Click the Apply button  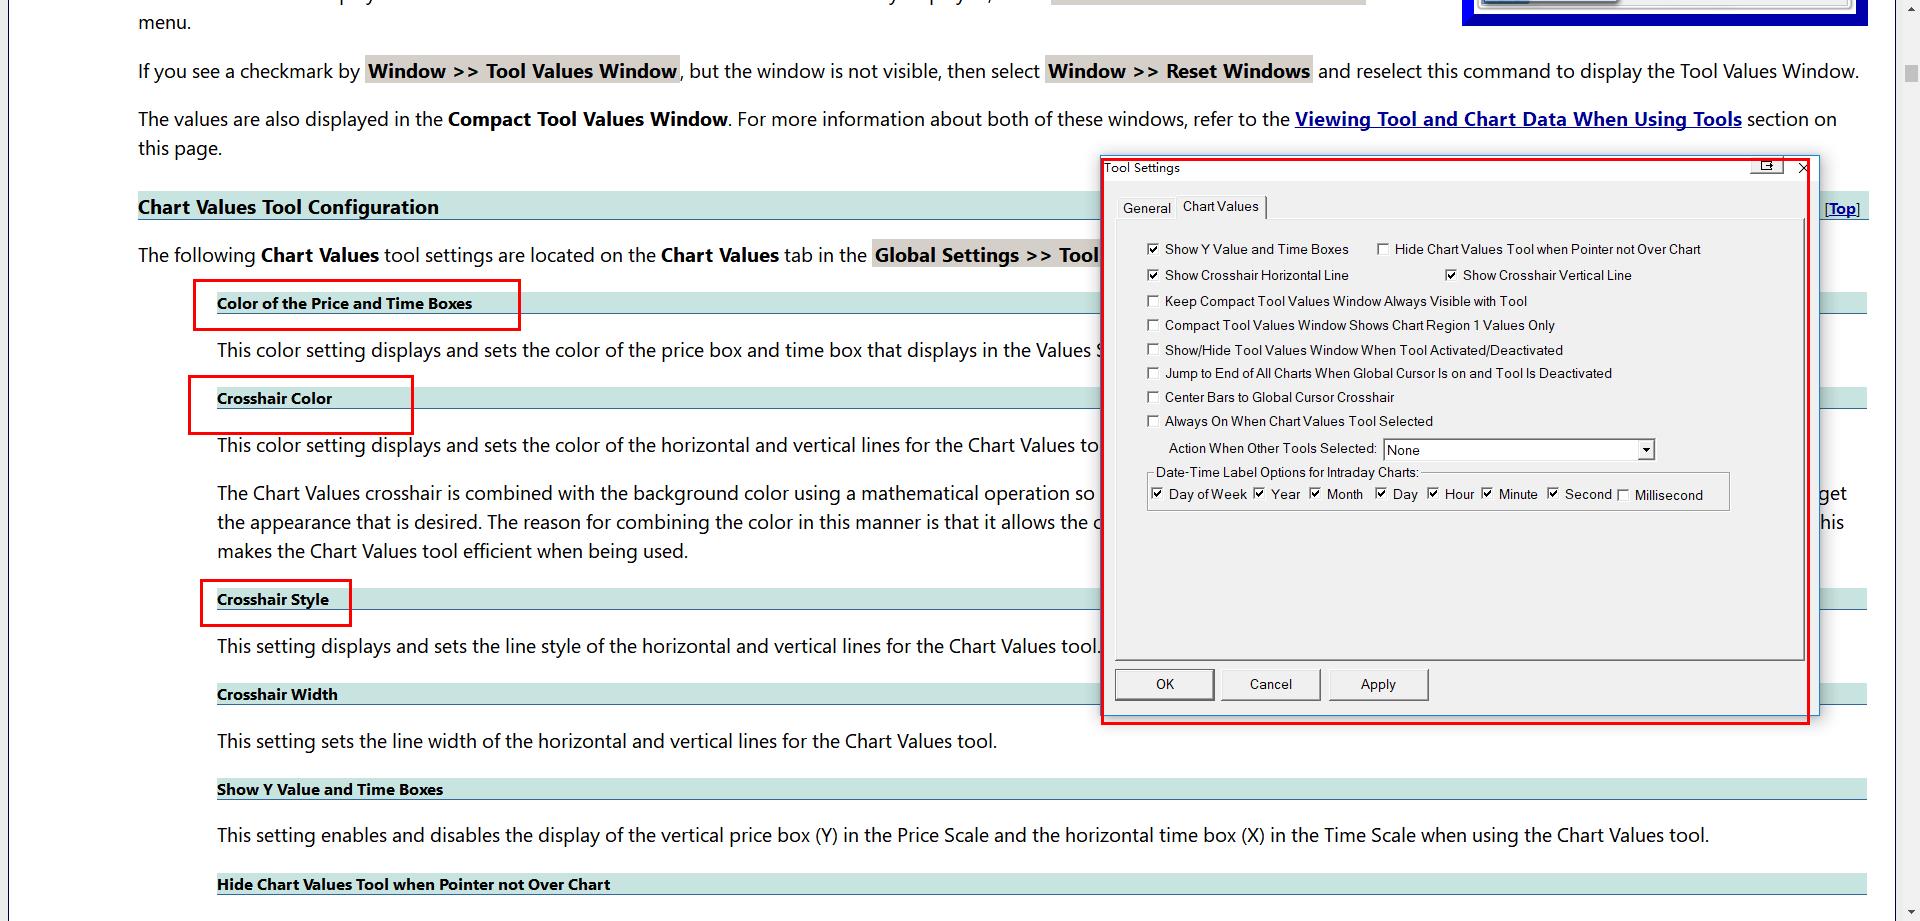pyautogui.click(x=1378, y=684)
